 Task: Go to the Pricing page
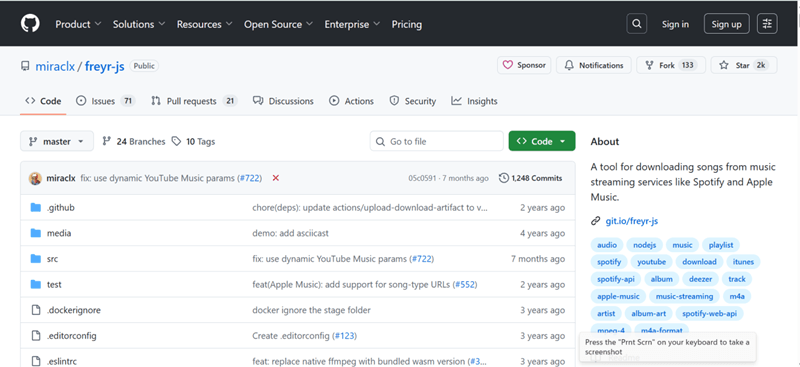407,24
